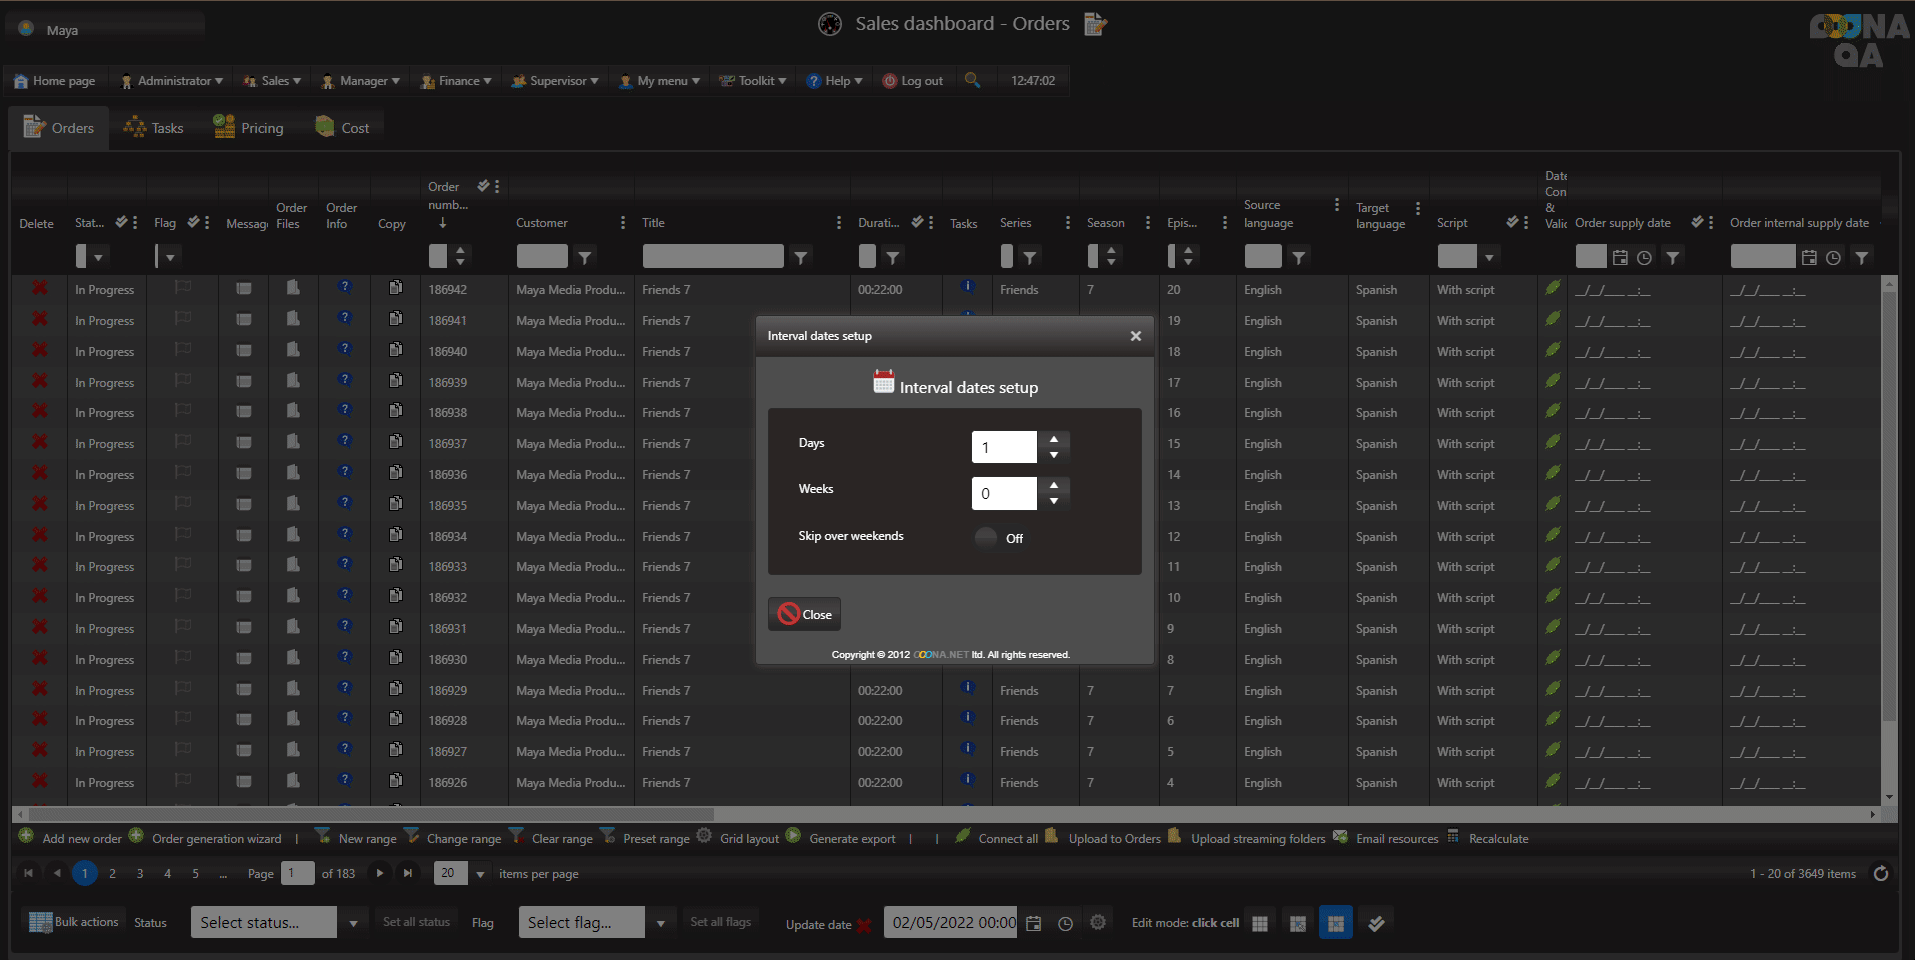Click the search magnifier icon in the menu bar
The width and height of the screenshot is (1915, 960).
click(972, 80)
